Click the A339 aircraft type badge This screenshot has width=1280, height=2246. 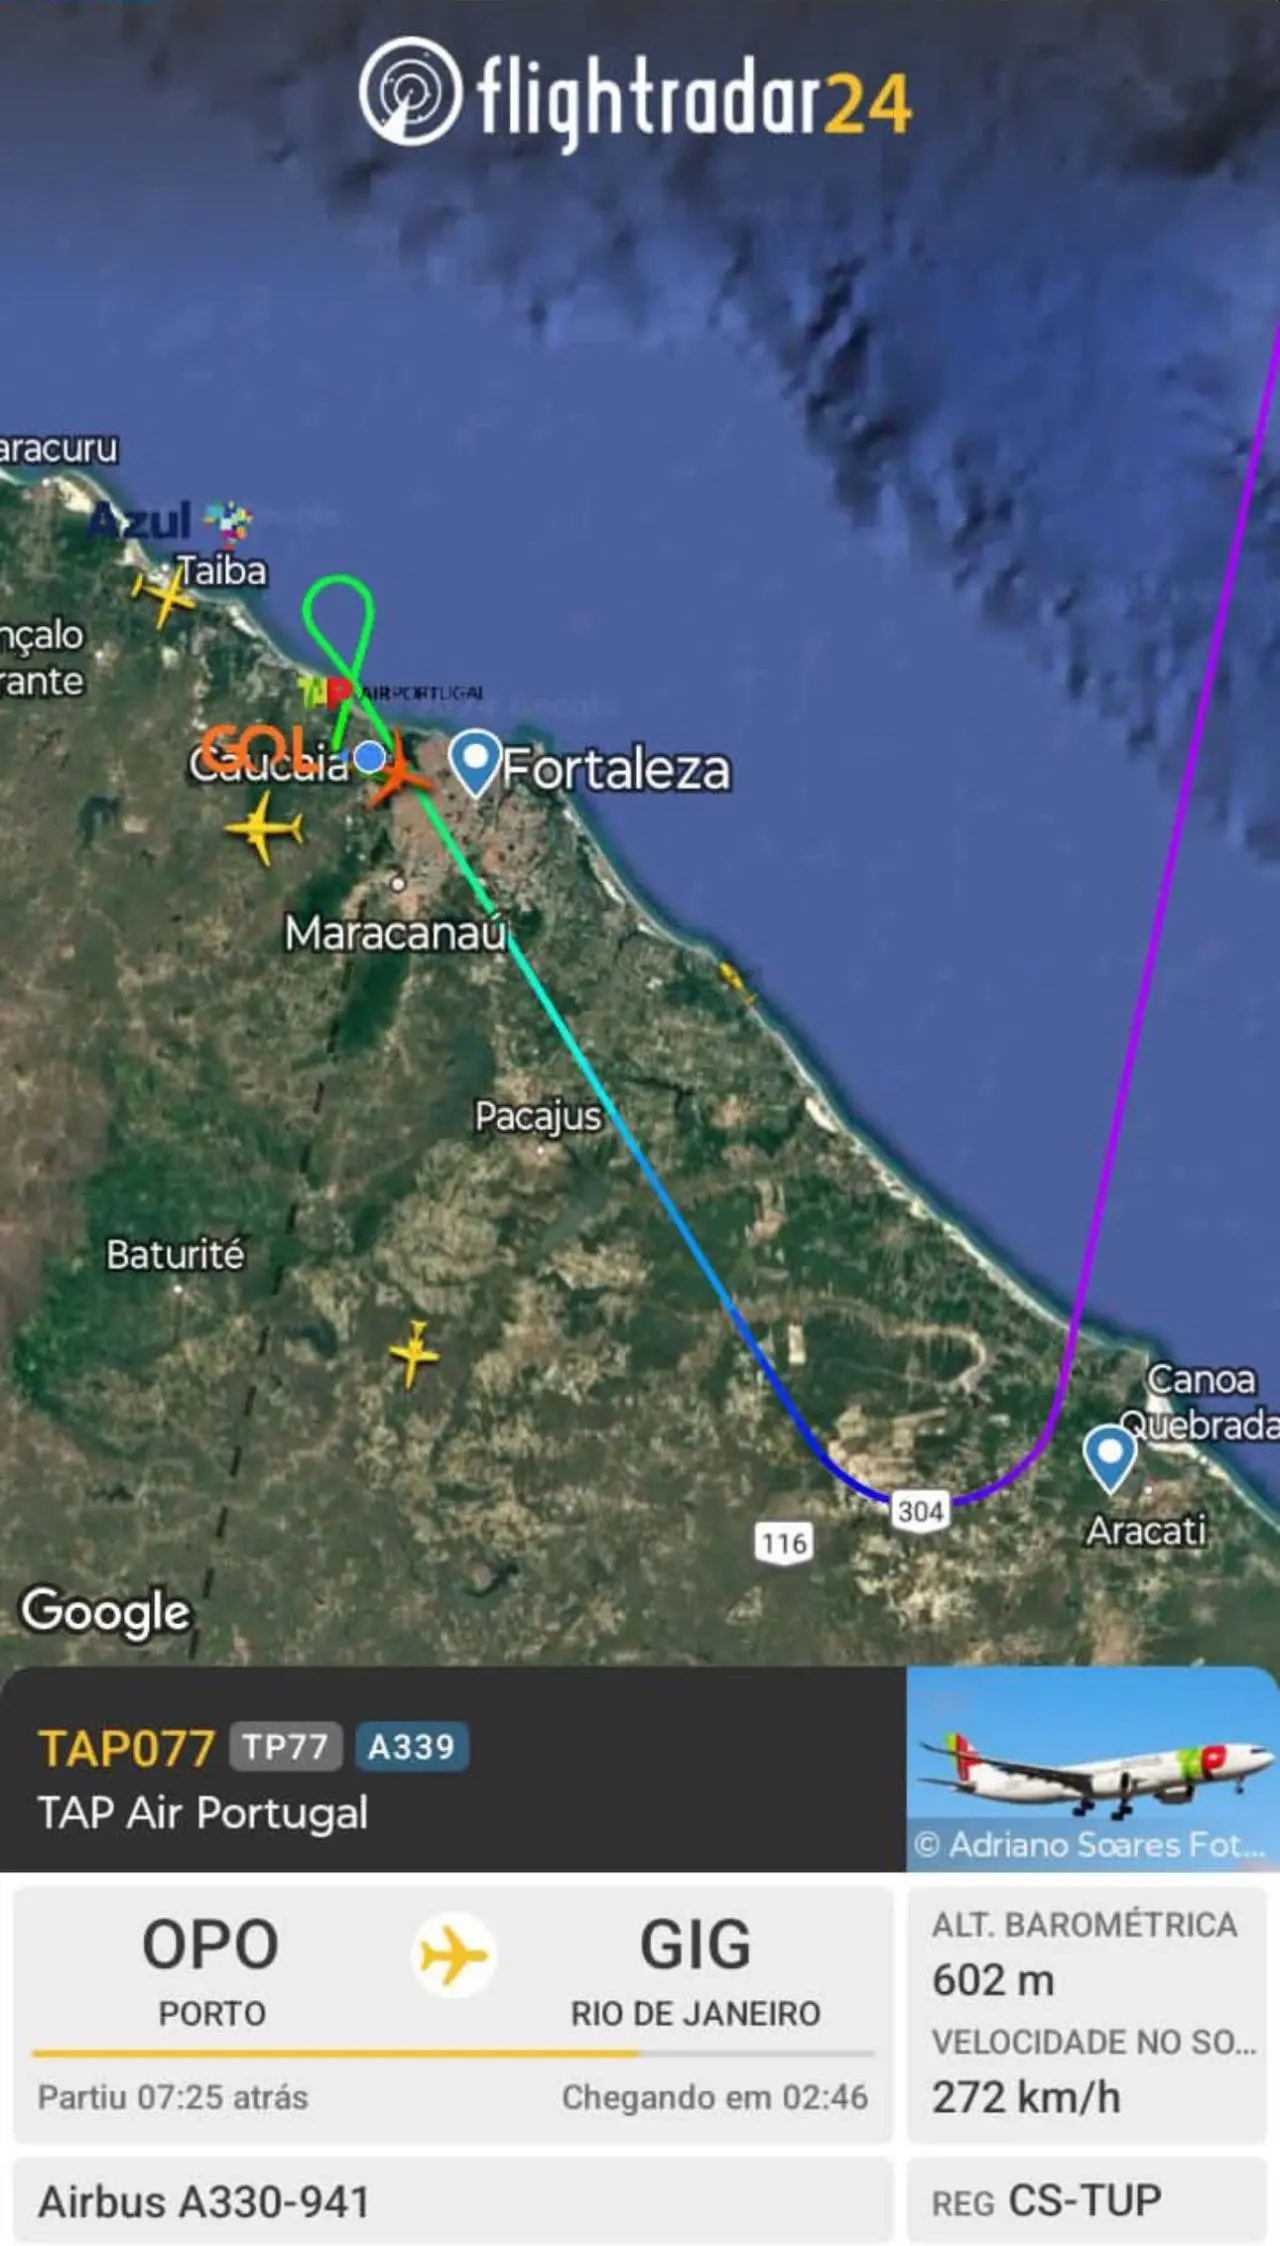pyautogui.click(x=411, y=1746)
